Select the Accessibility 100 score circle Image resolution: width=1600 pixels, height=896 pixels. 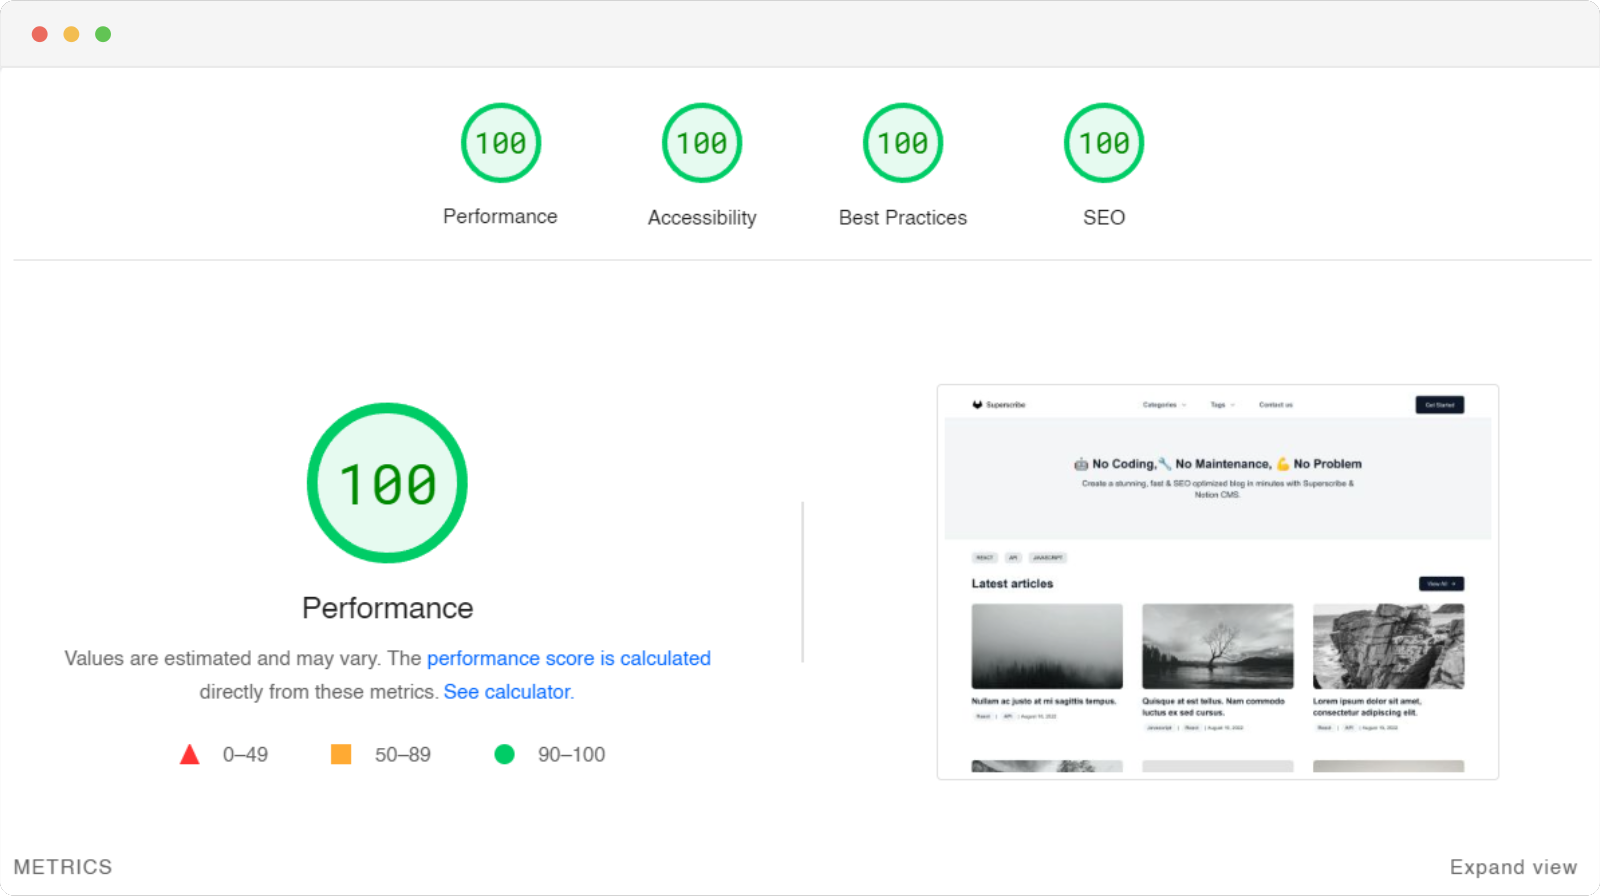pos(702,143)
